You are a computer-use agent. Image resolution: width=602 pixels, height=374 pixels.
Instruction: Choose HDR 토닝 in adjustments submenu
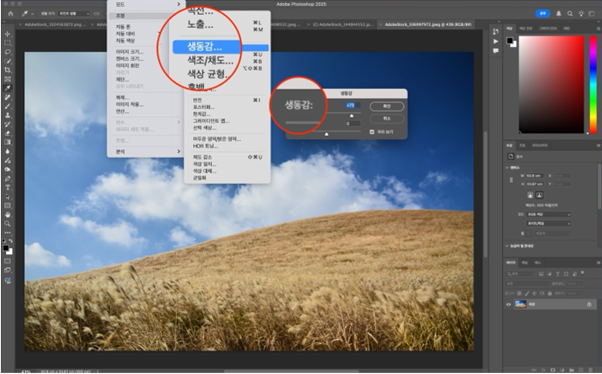(205, 146)
